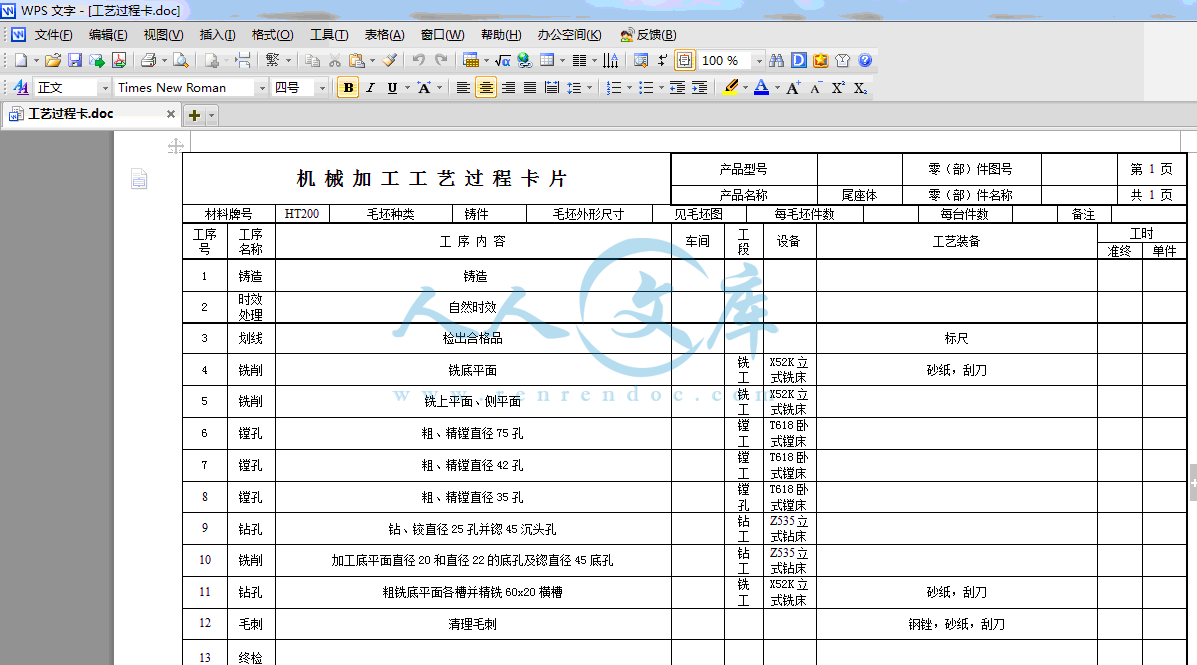The height and width of the screenshot is (665, 1197).
Task: Insert formula with square root icon
Action: pyautogui.click(x=502, y=60)
